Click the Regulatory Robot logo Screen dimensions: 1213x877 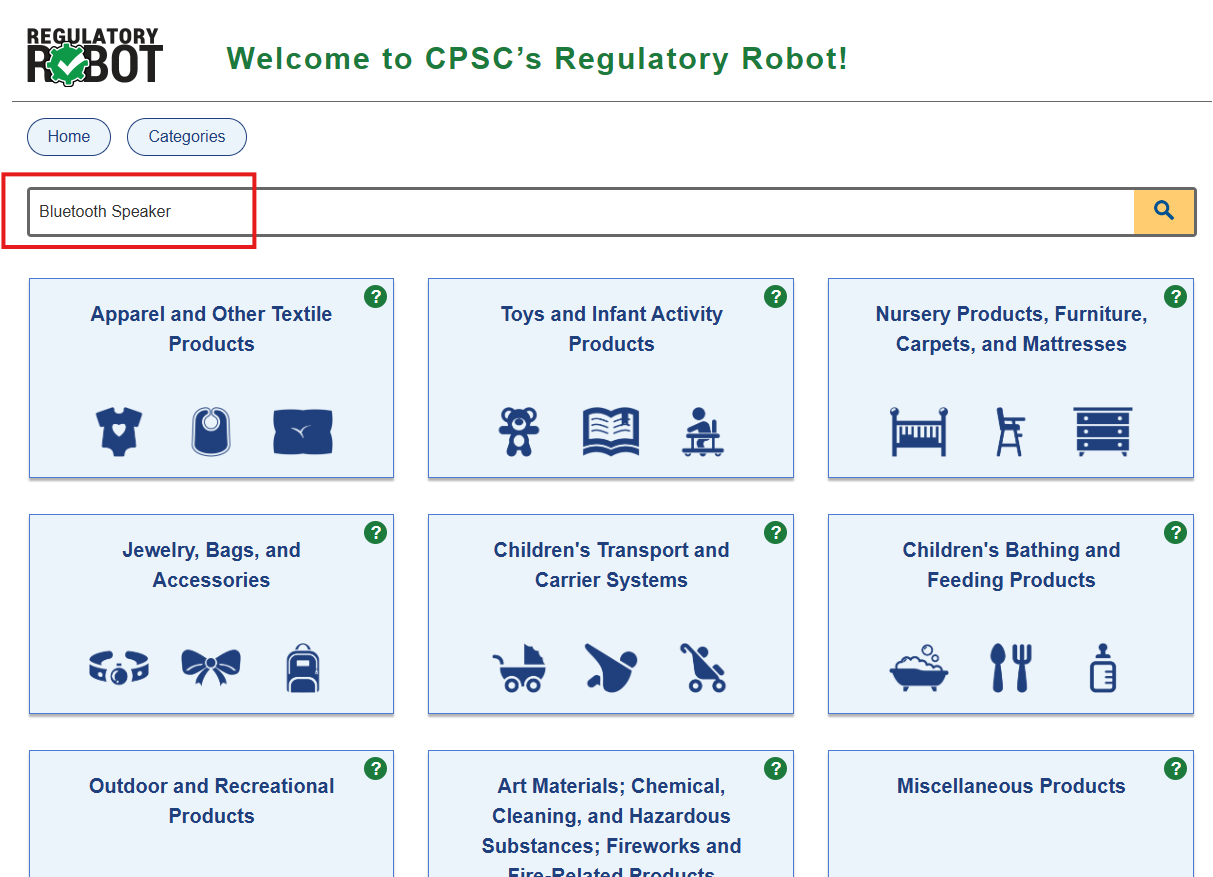point(94,55)
